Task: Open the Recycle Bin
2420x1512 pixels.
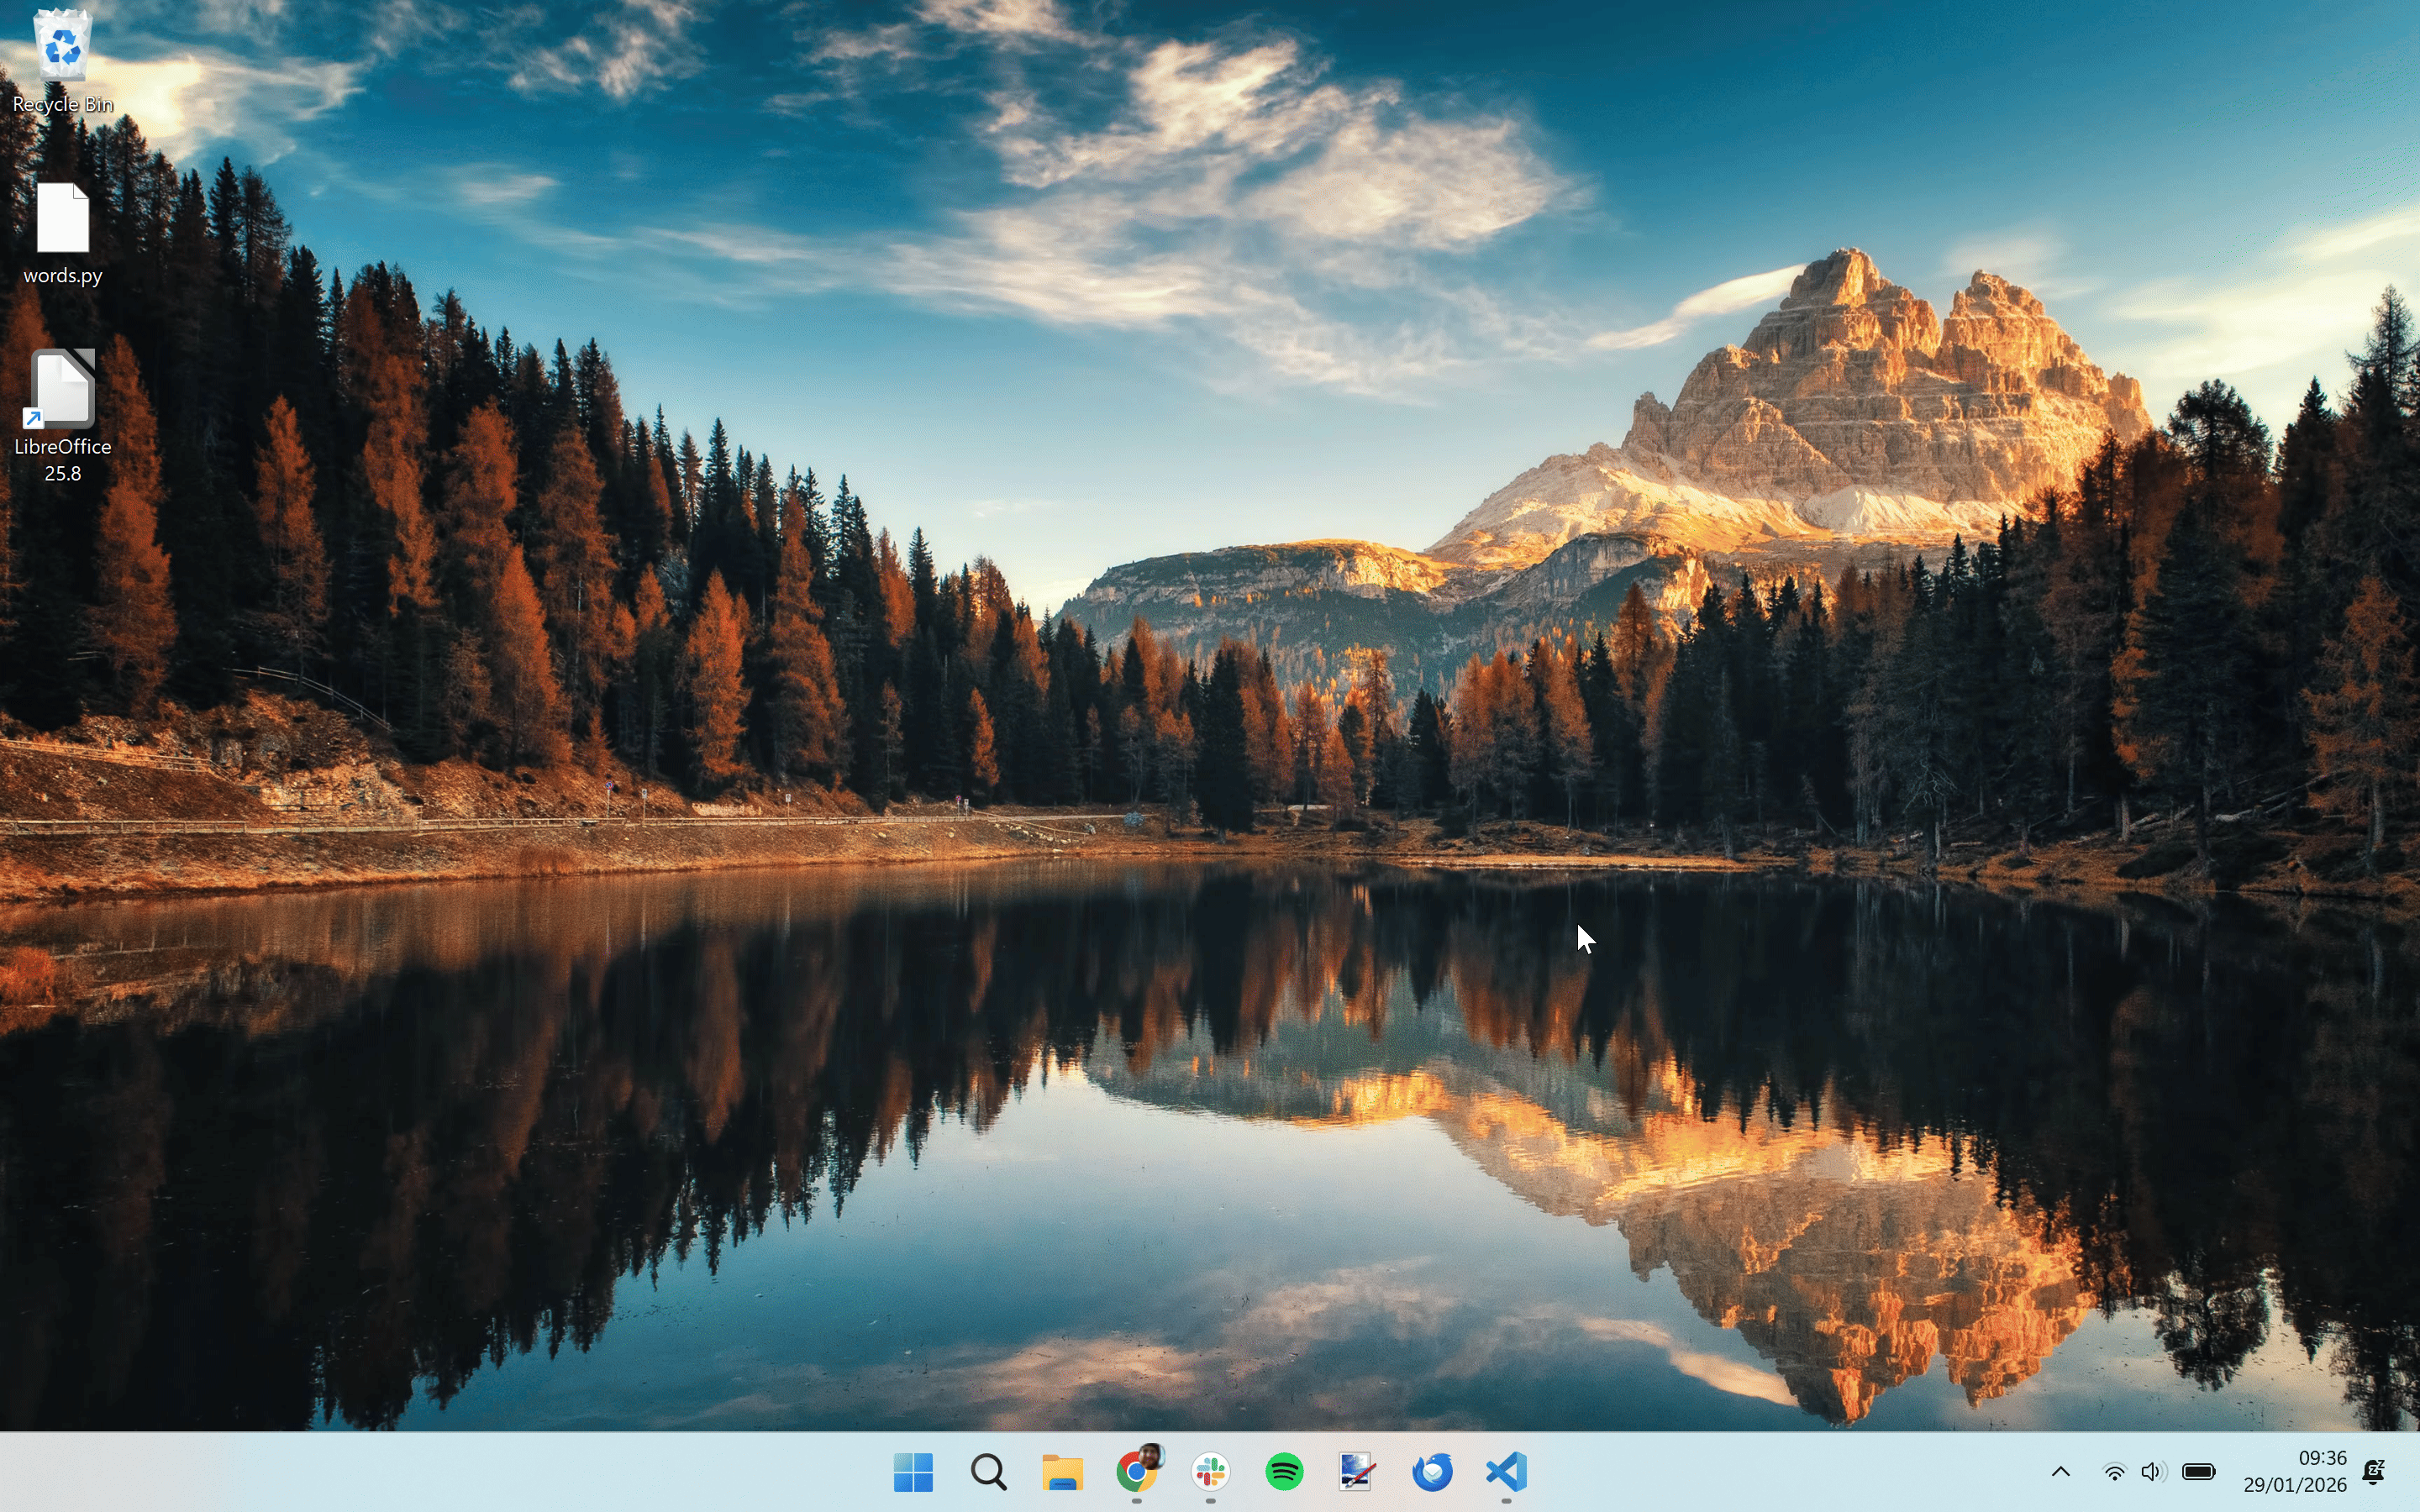Action: click(62, 60)
